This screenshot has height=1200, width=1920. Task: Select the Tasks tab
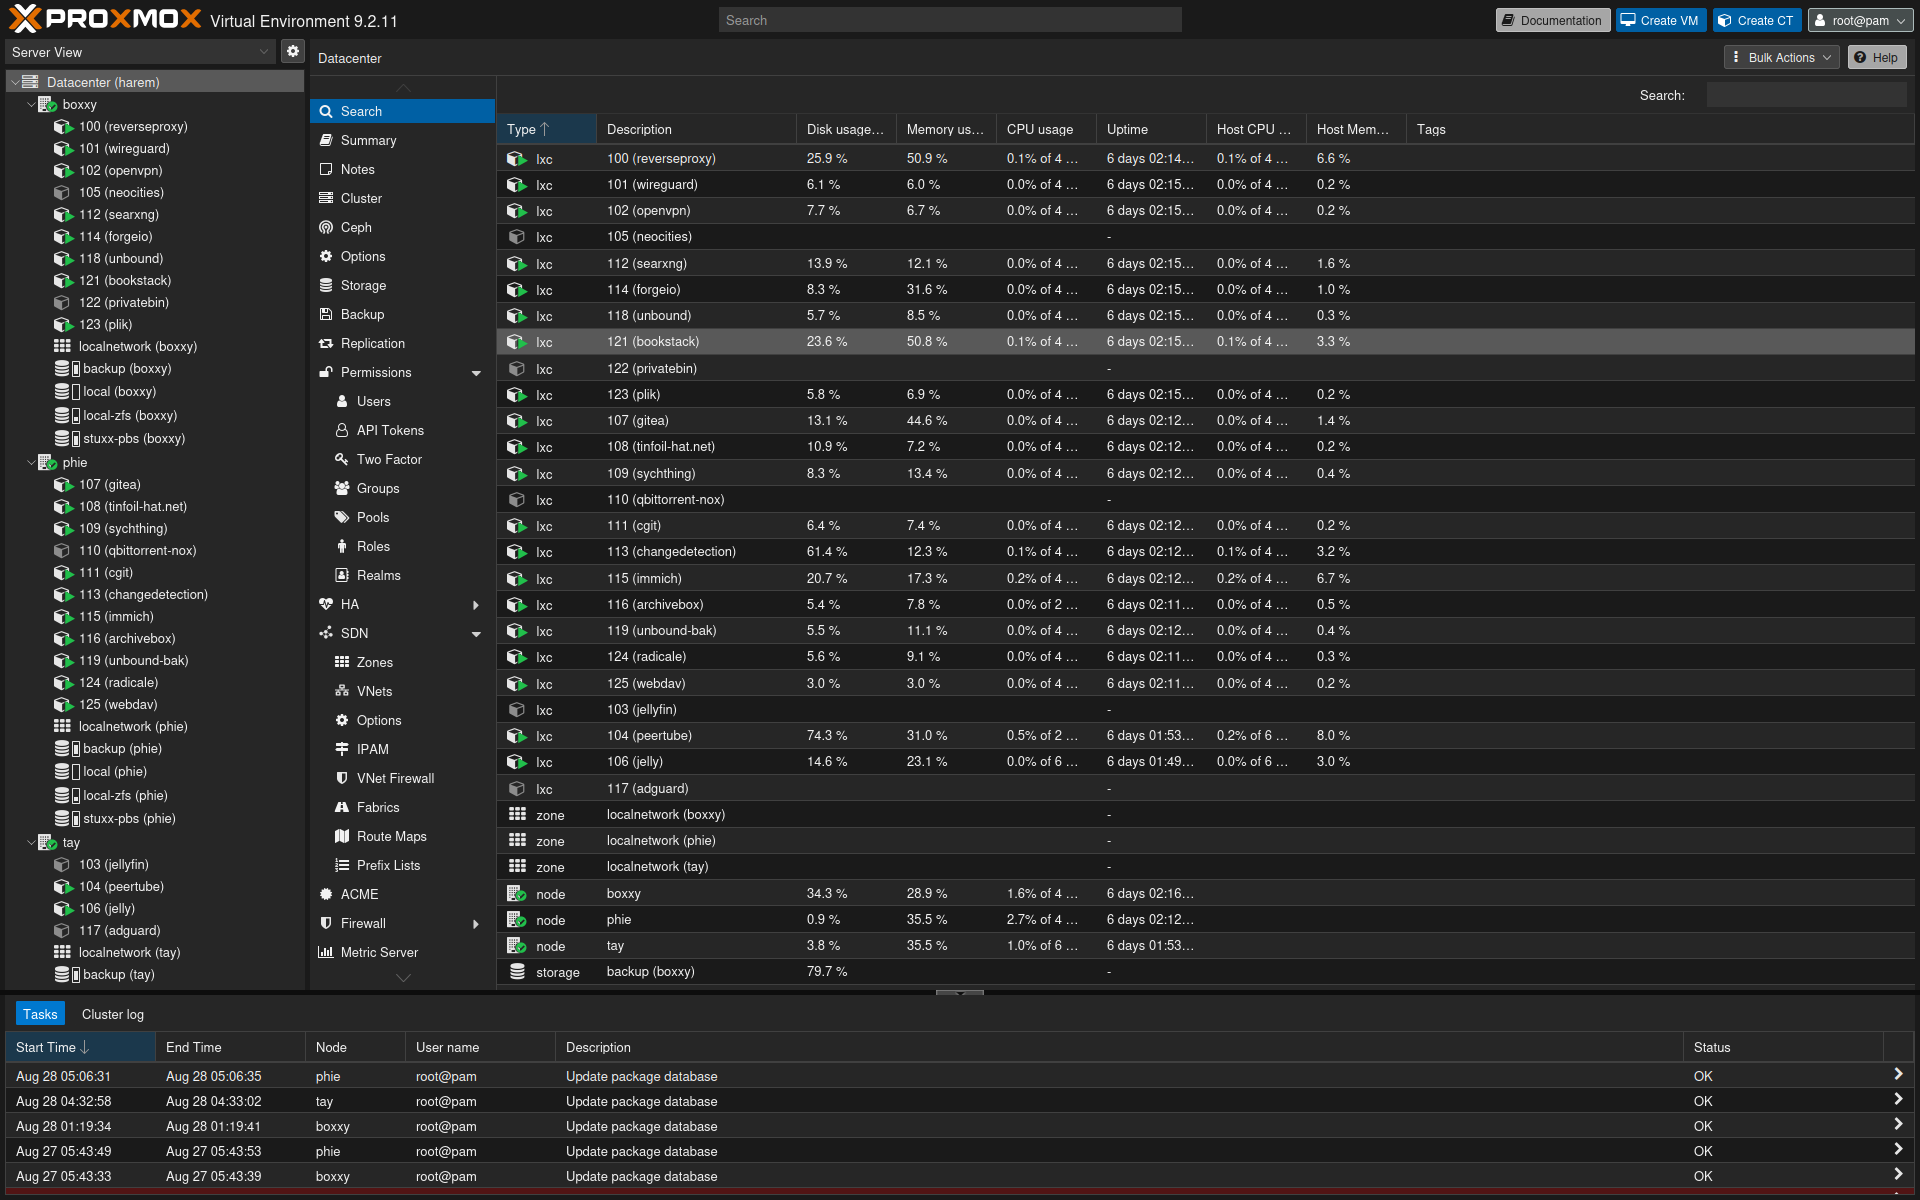tap(40, 1014)
